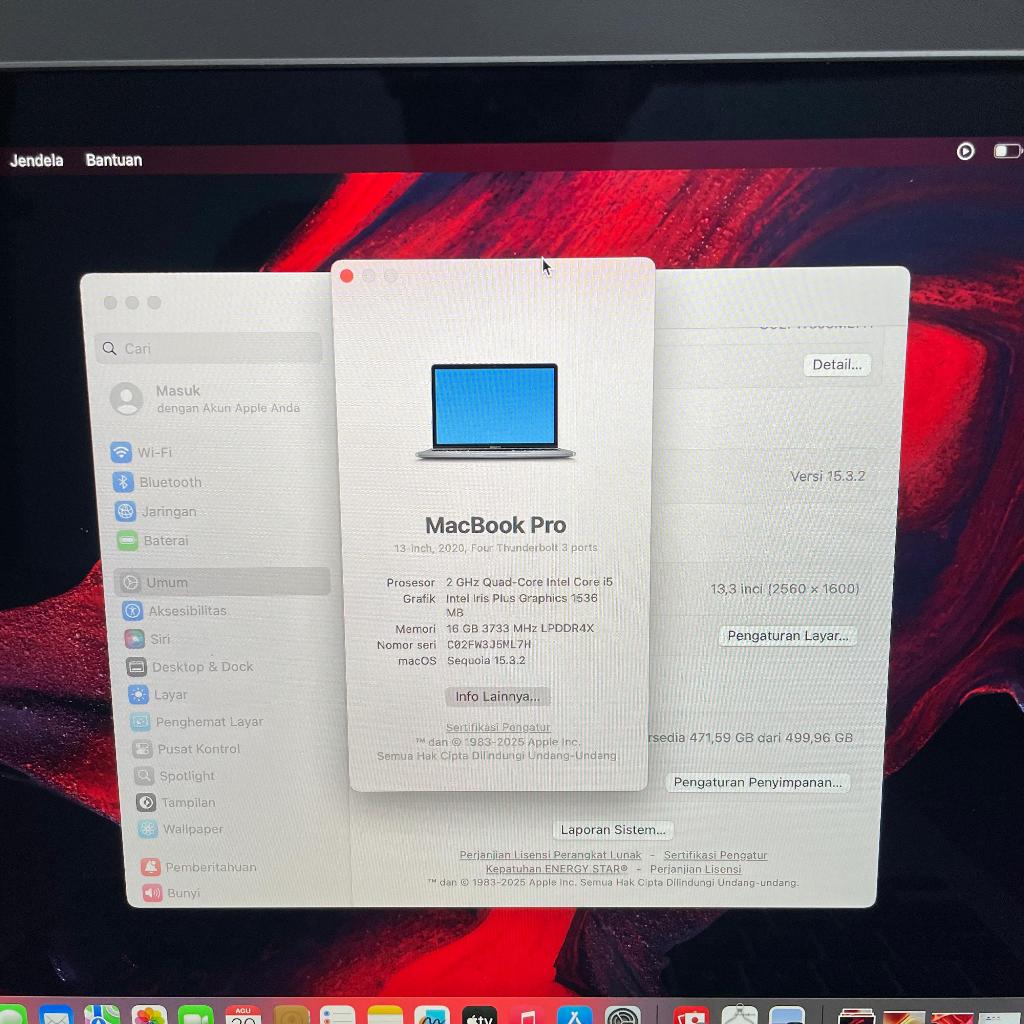Go to Baterai settings

165,540
